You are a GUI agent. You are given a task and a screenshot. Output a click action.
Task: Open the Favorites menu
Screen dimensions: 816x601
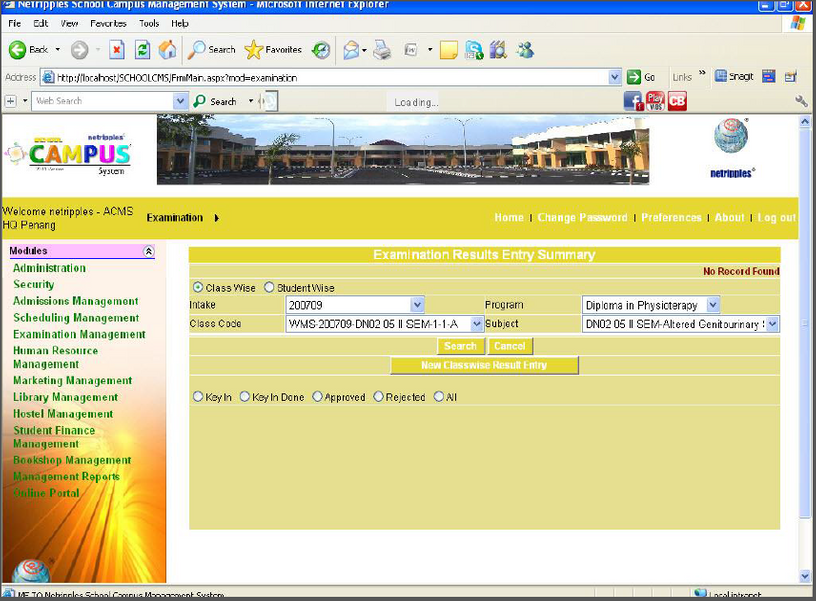tap(108, 23)
